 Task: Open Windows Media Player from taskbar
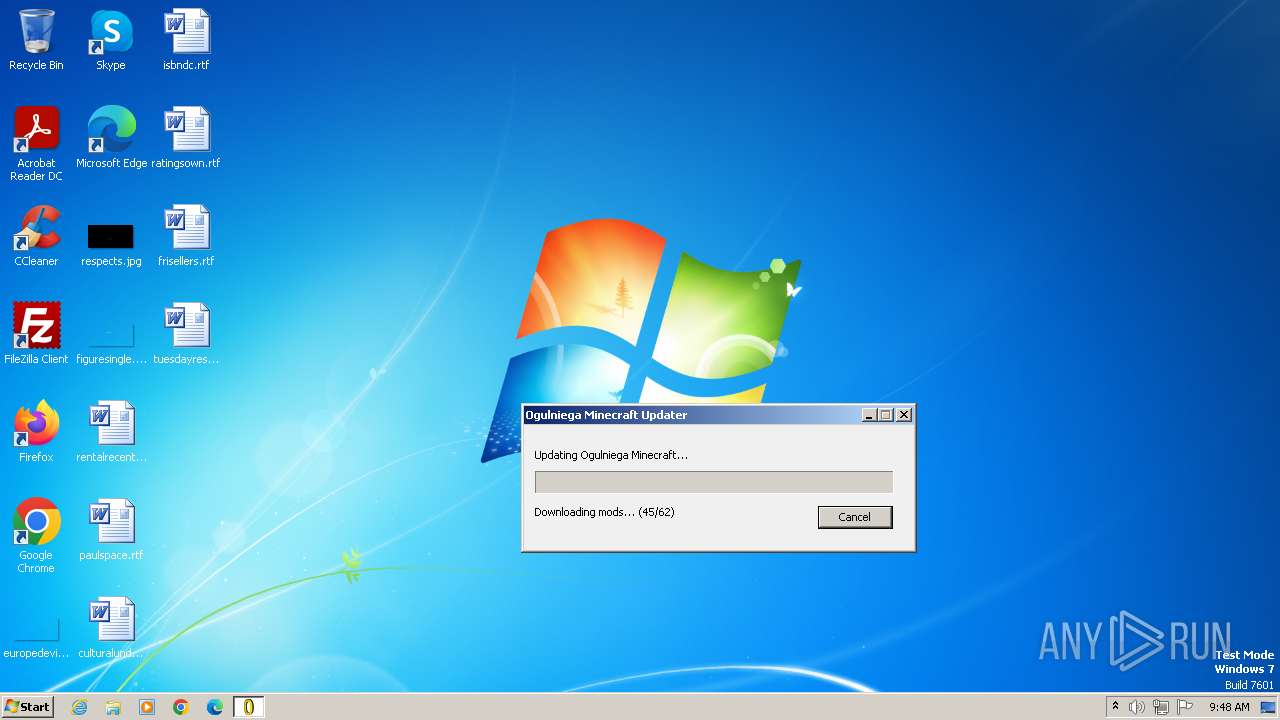pyautogui.click(x=147, y=707)
